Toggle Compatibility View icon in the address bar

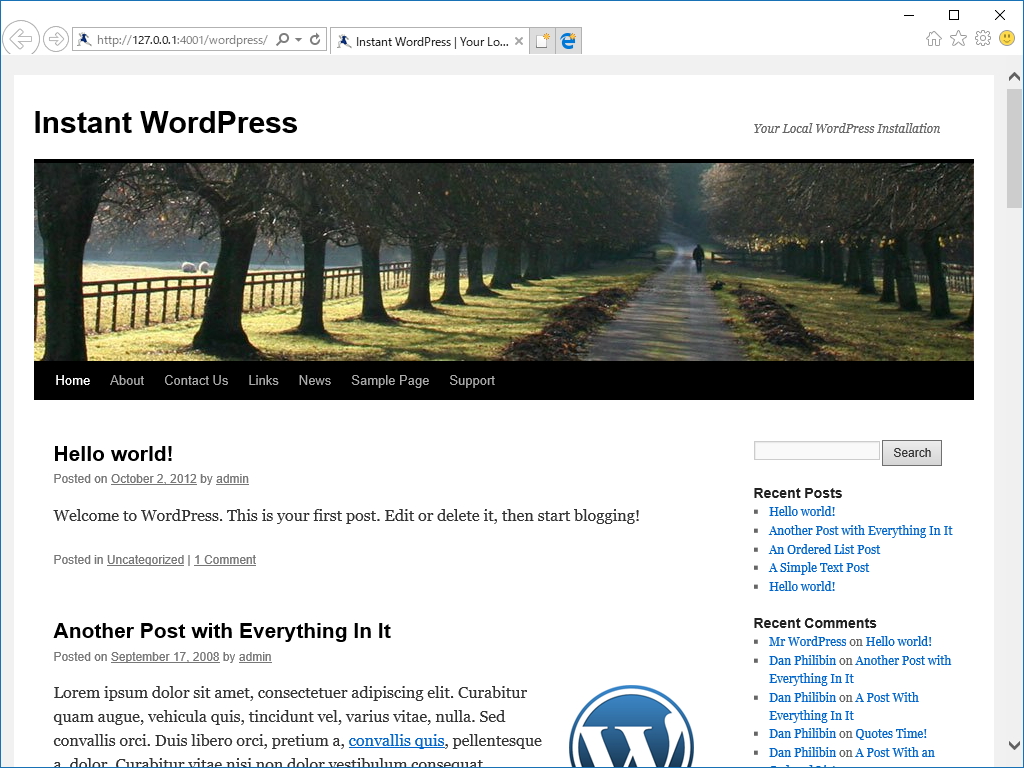coord(568,40)
